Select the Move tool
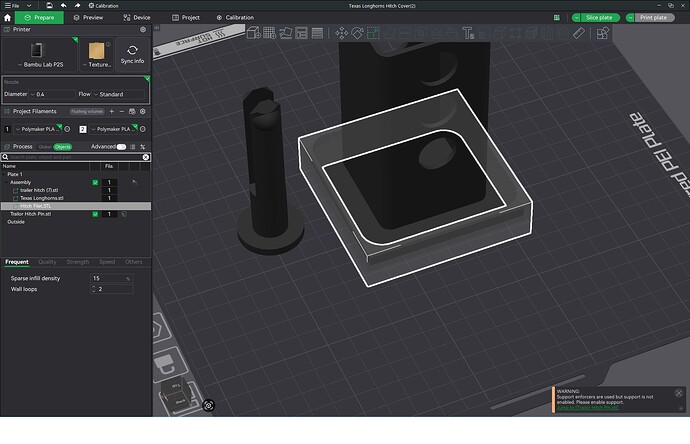Screen dimensions: 690x444 click(341, 33)
